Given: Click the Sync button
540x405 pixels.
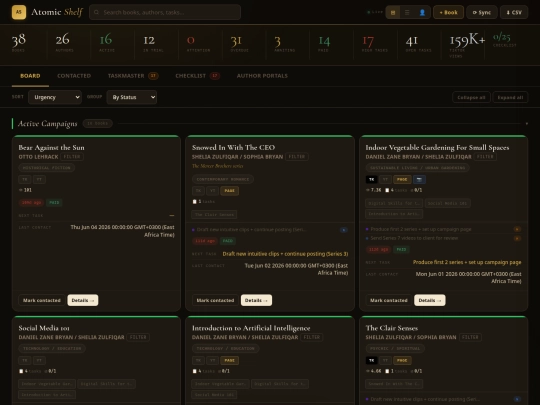Looking at the screenshot, I should (481, 12).
